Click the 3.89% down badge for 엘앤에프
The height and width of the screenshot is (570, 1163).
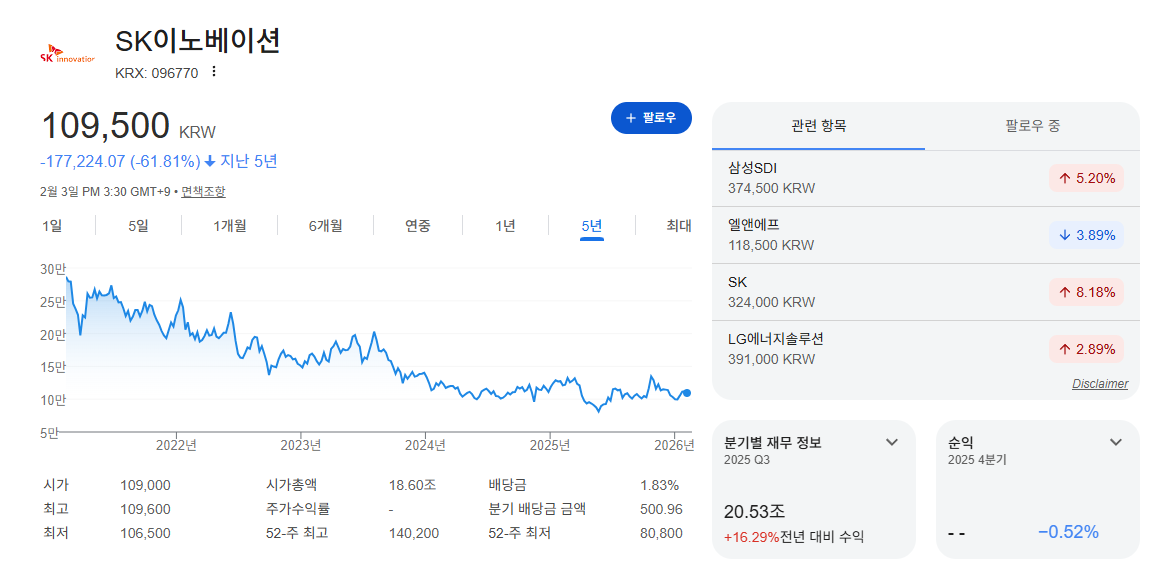[1087, 235]
